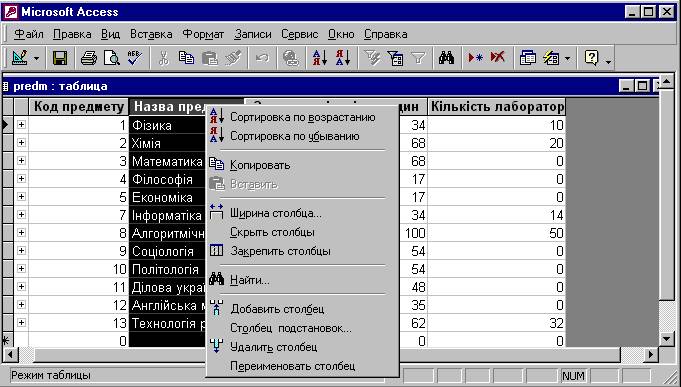
Task: Click the Назва предмету column header
Action: click(x=167, y=106)
